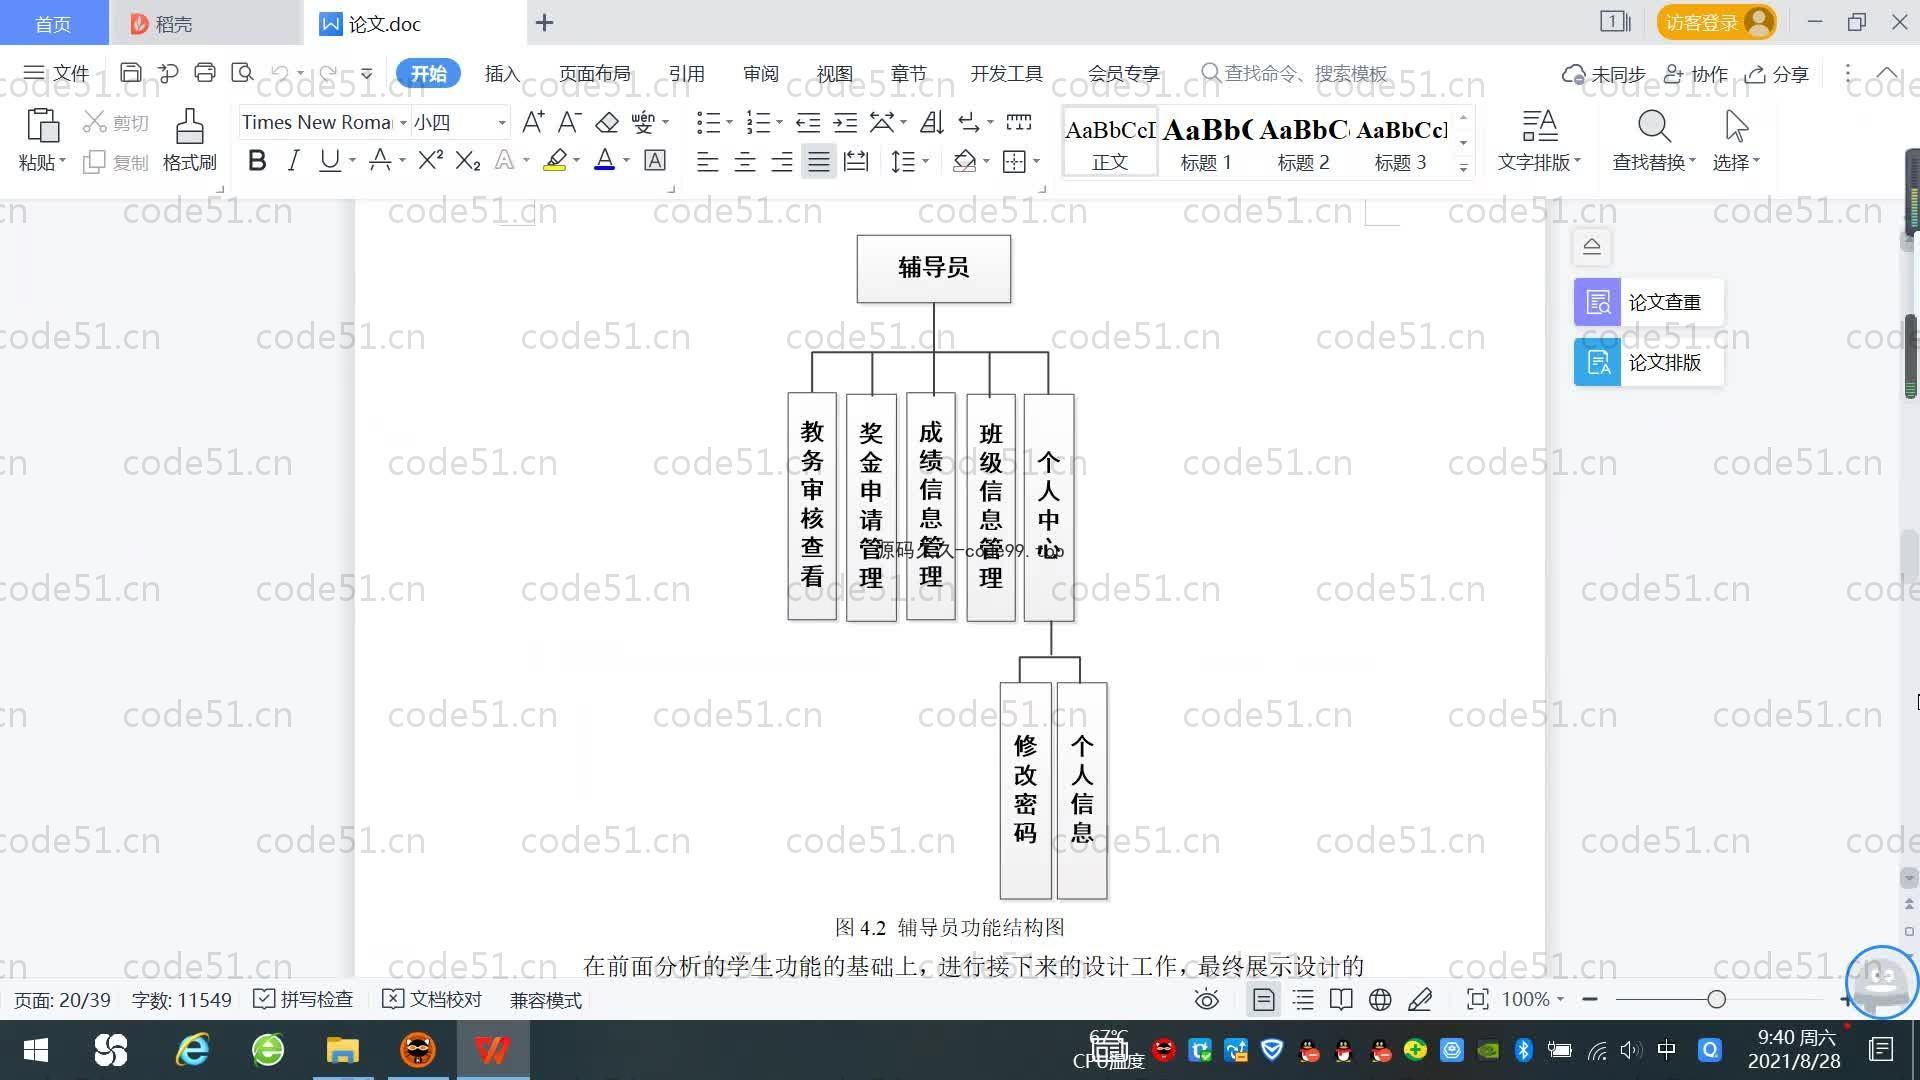Toggle italic formatting

[293, 160]
